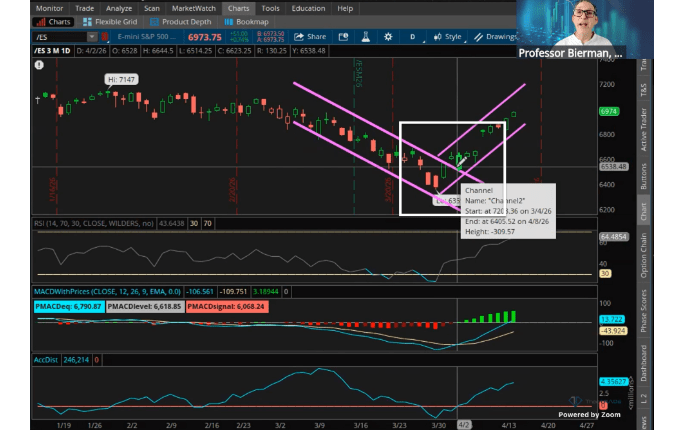The image size is (673, 434).
Task: Click the Share button
Action: tap(310, 37)
